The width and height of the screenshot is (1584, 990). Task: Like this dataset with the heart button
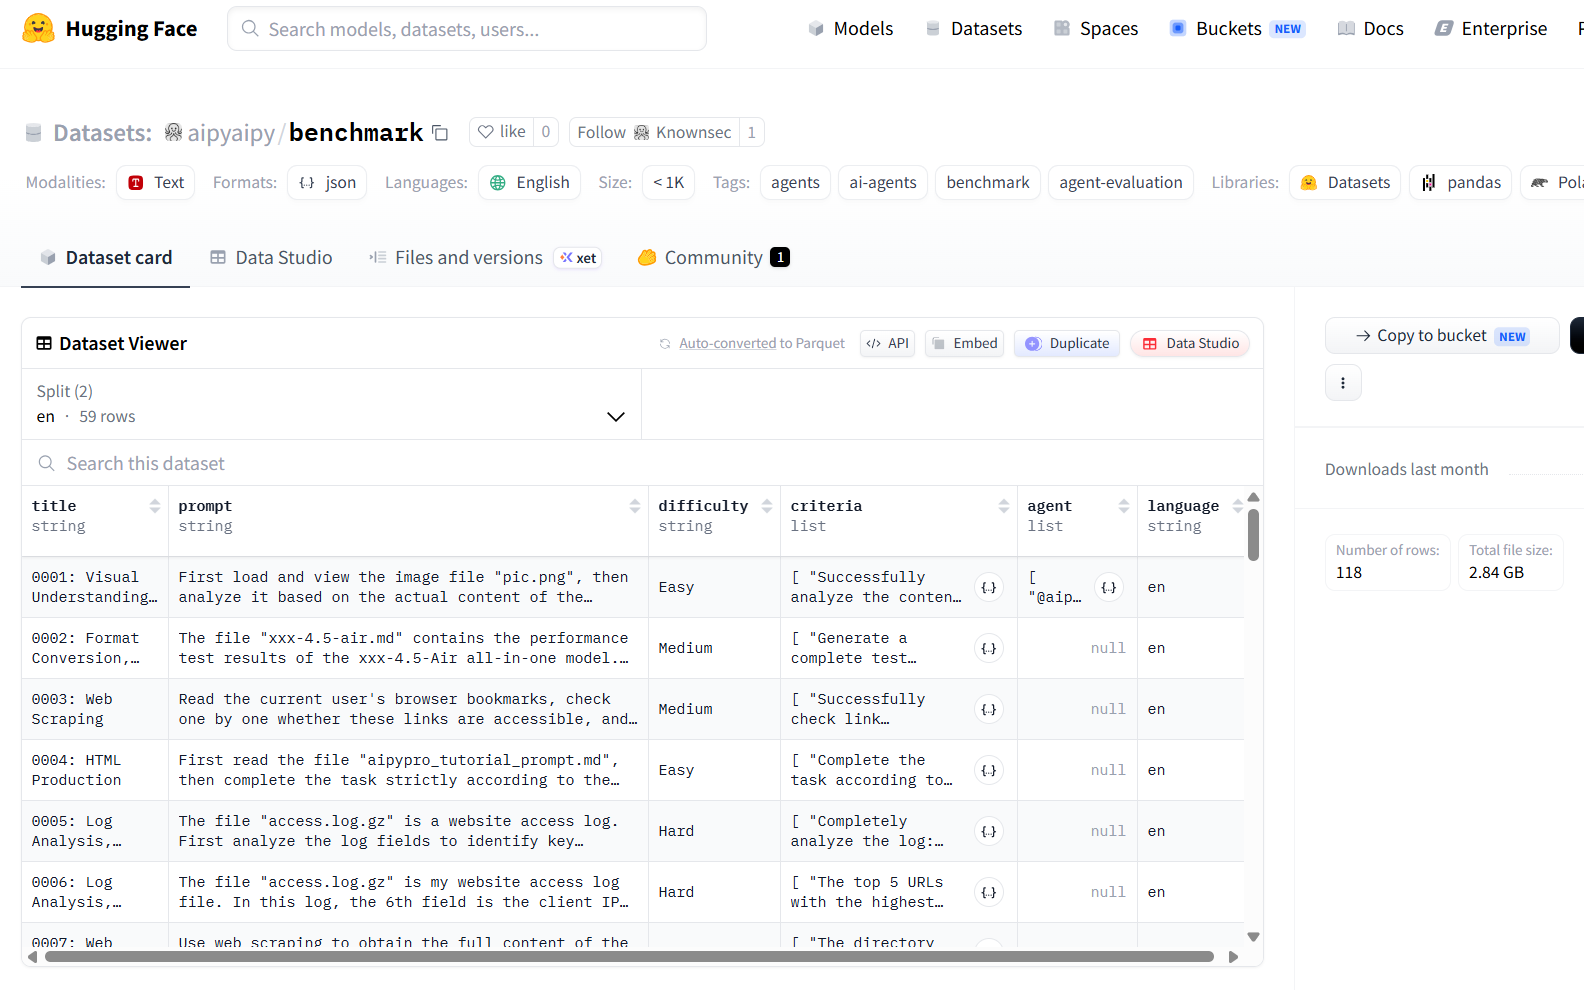pos(501,132)
